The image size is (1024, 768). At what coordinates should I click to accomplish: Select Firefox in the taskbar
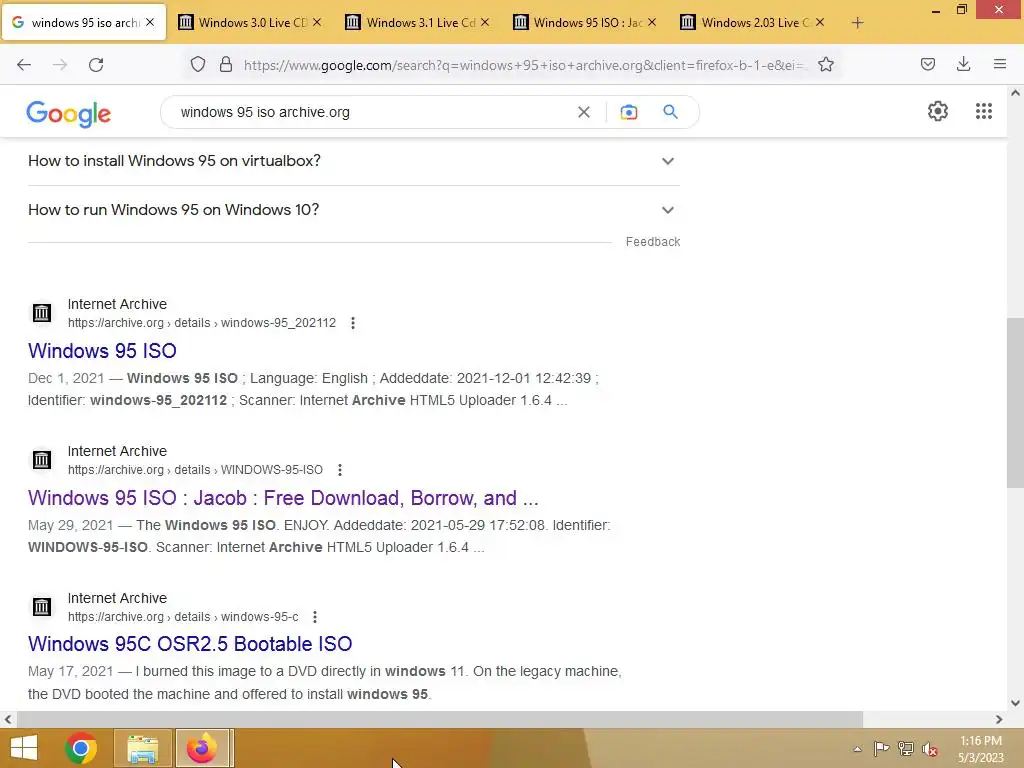click(x=202, y=748)
